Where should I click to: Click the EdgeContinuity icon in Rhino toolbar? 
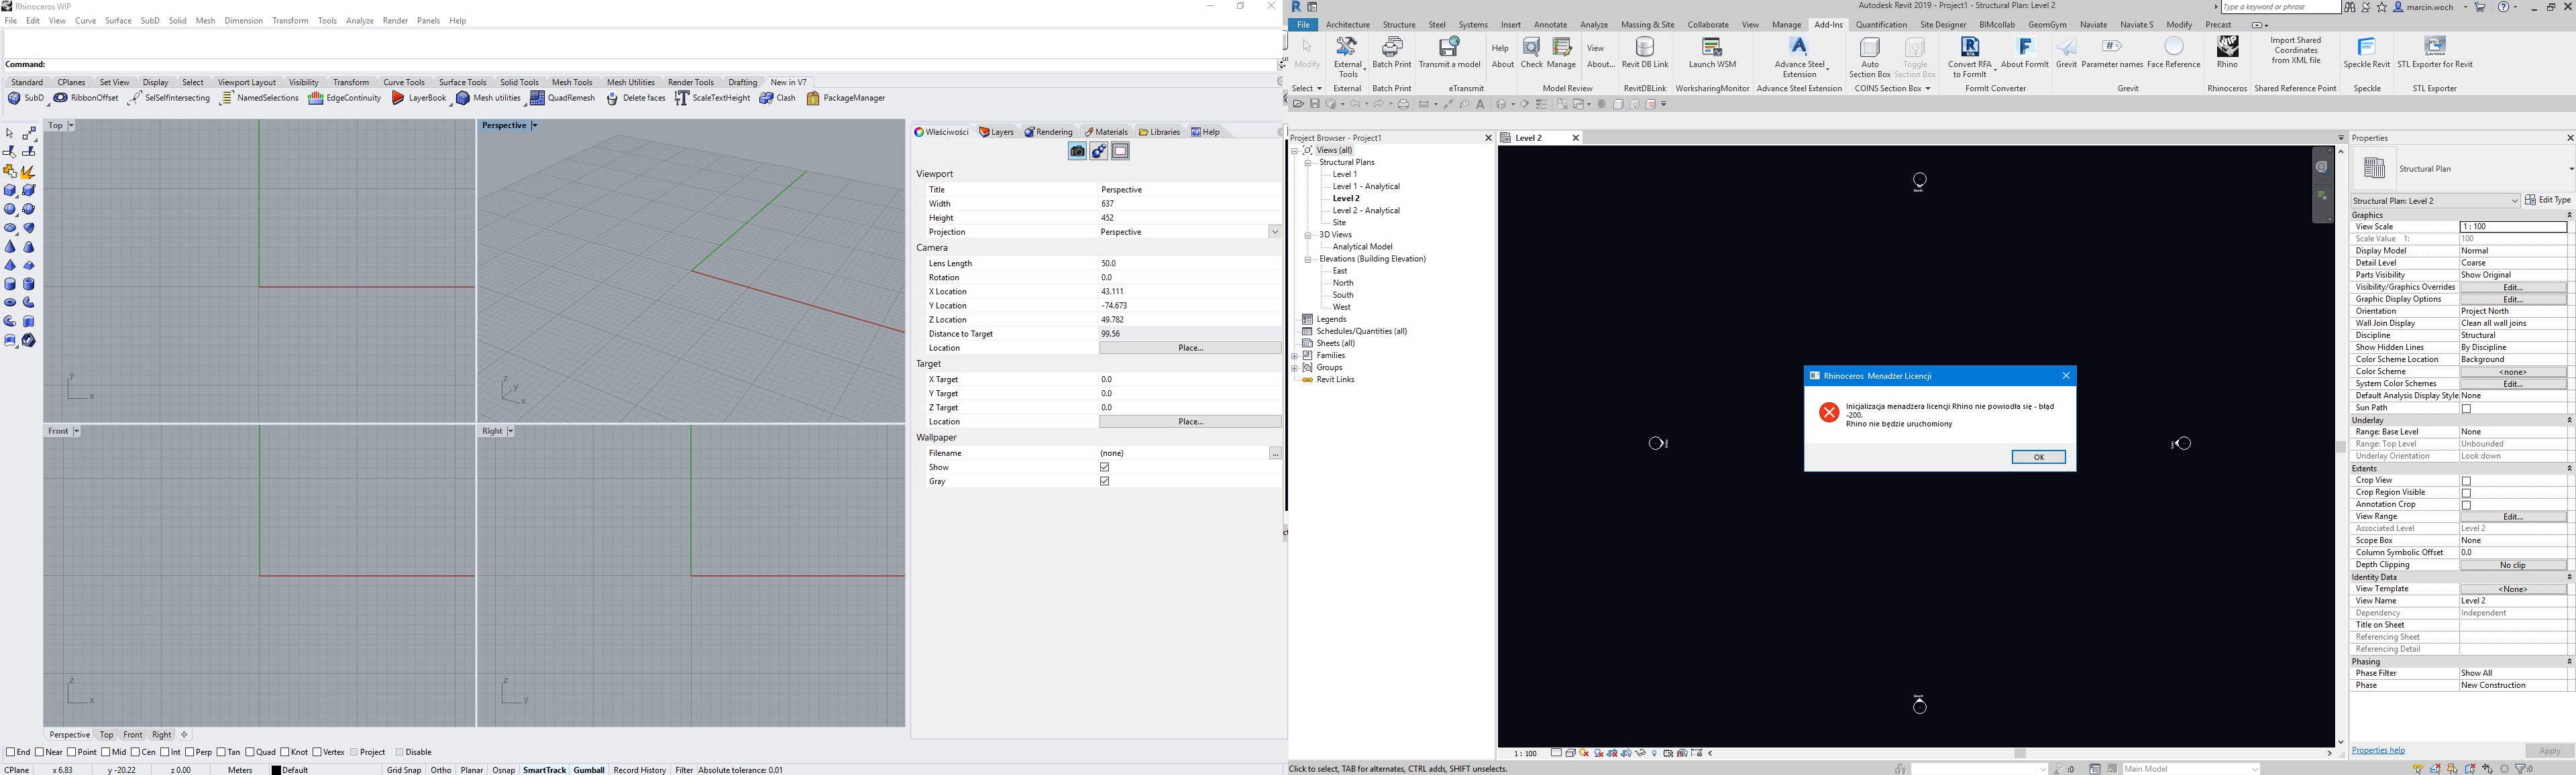pyautogui.click(x=315, y=99)
